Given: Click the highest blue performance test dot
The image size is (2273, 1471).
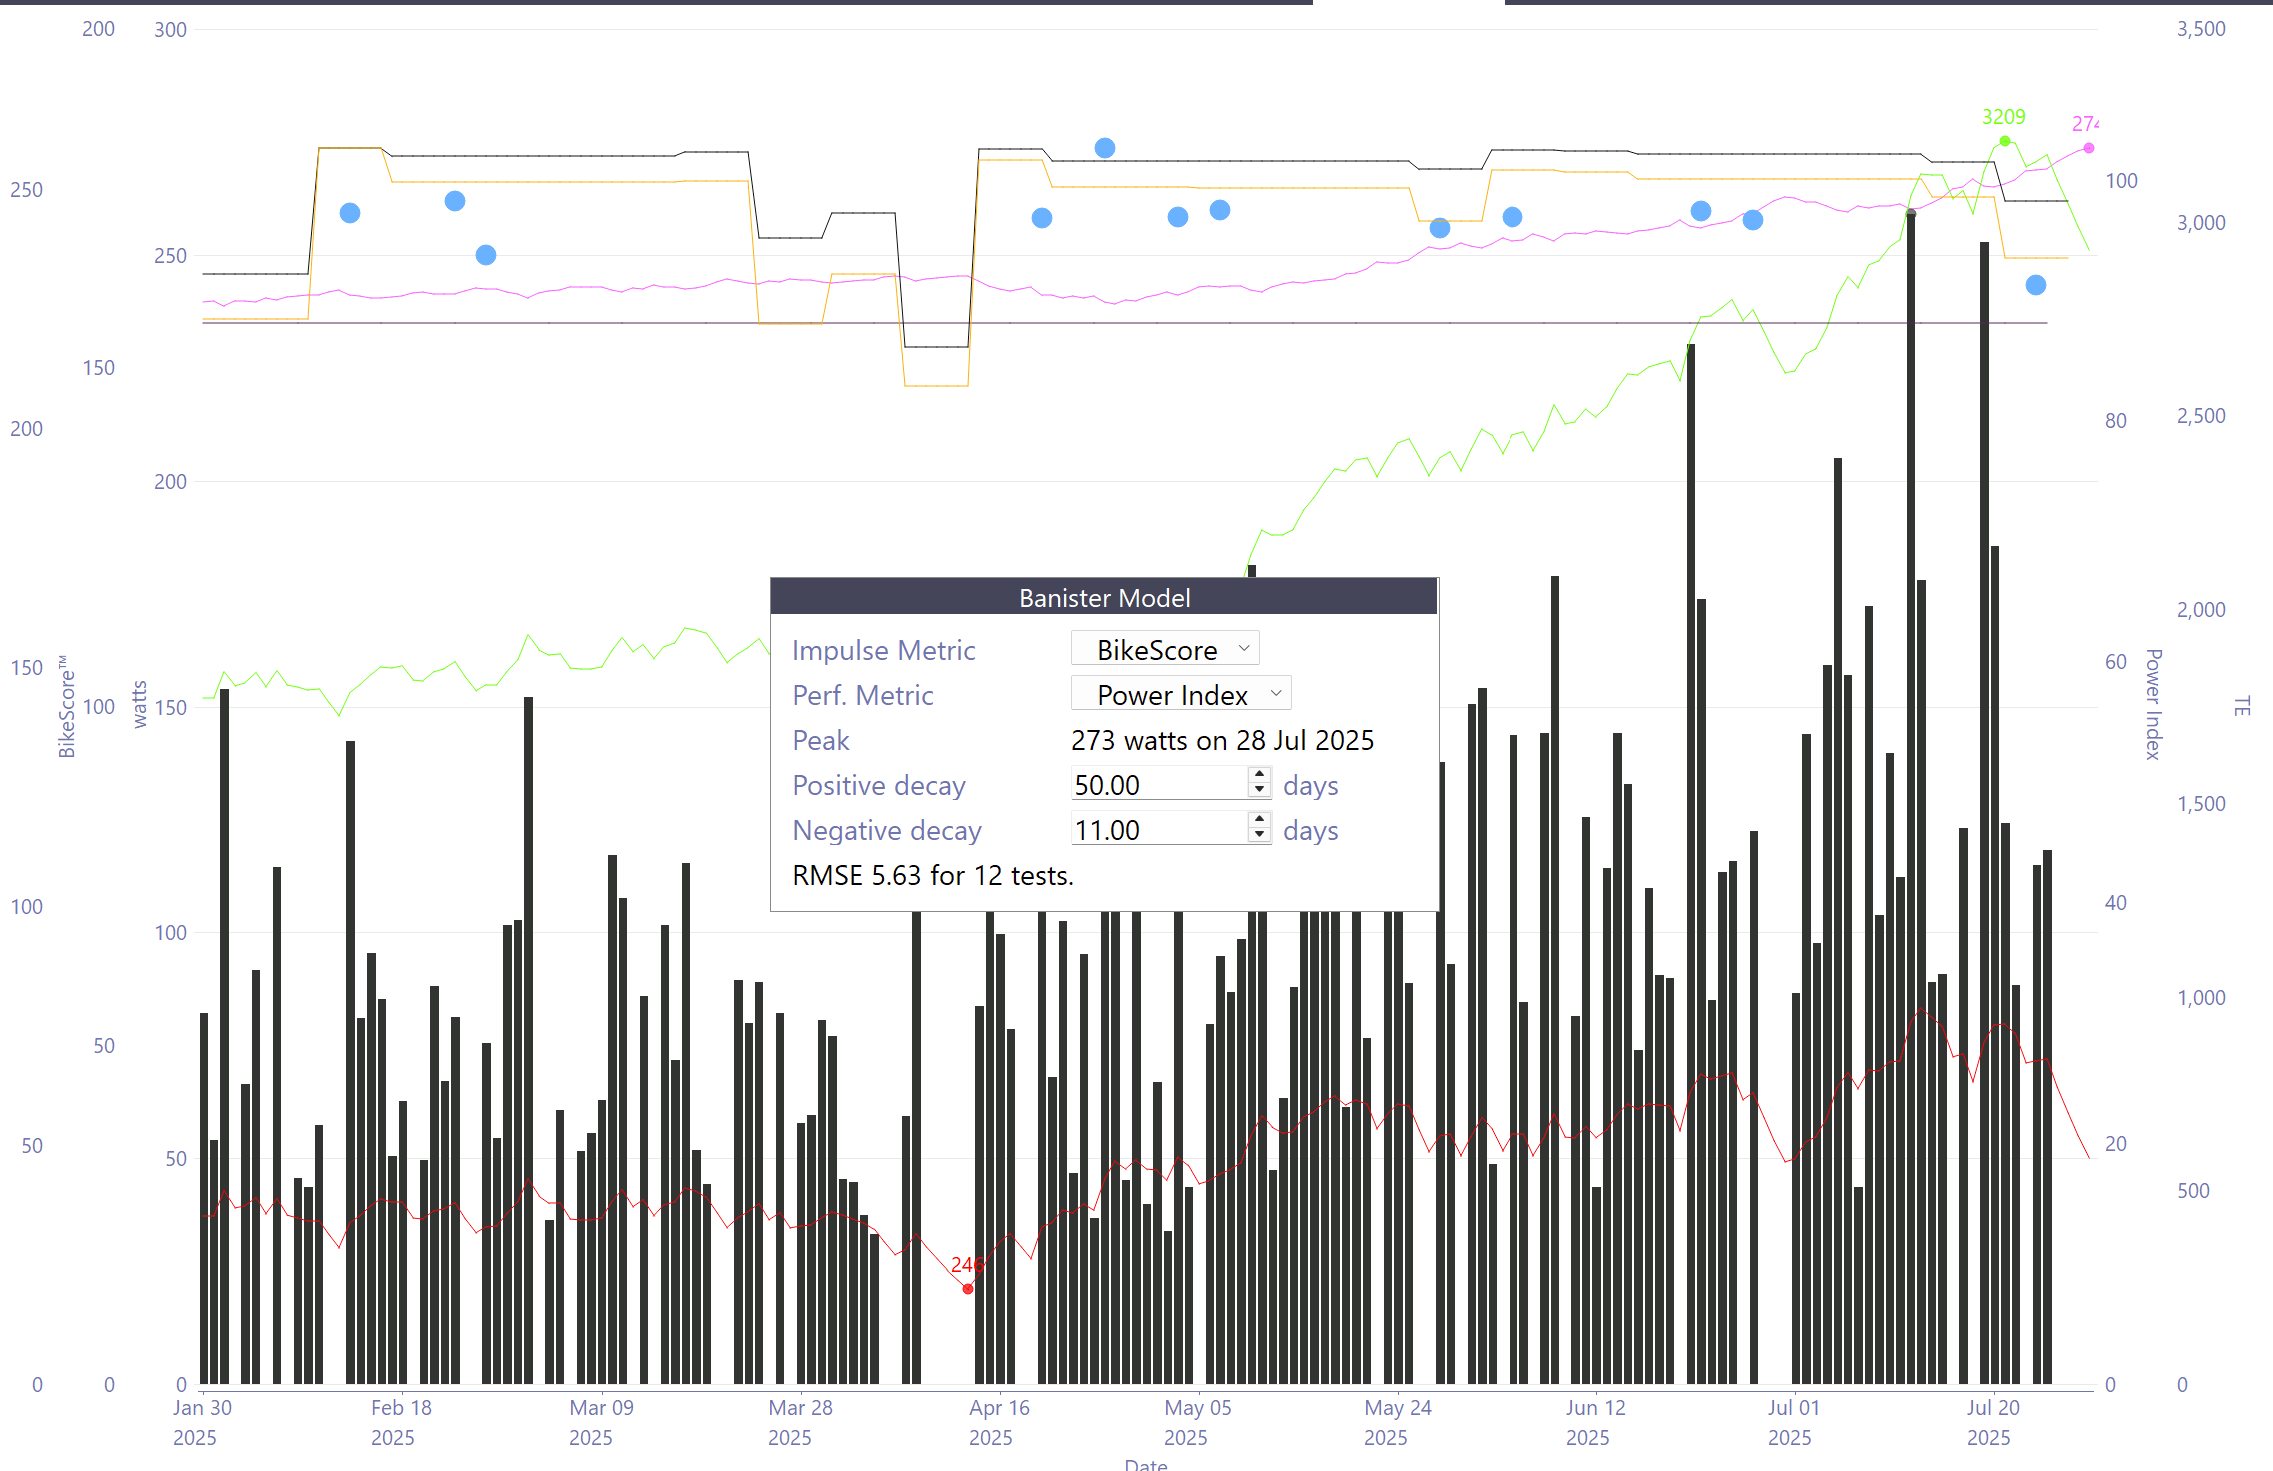Looking at the screenshot, I should (1104, 148).
